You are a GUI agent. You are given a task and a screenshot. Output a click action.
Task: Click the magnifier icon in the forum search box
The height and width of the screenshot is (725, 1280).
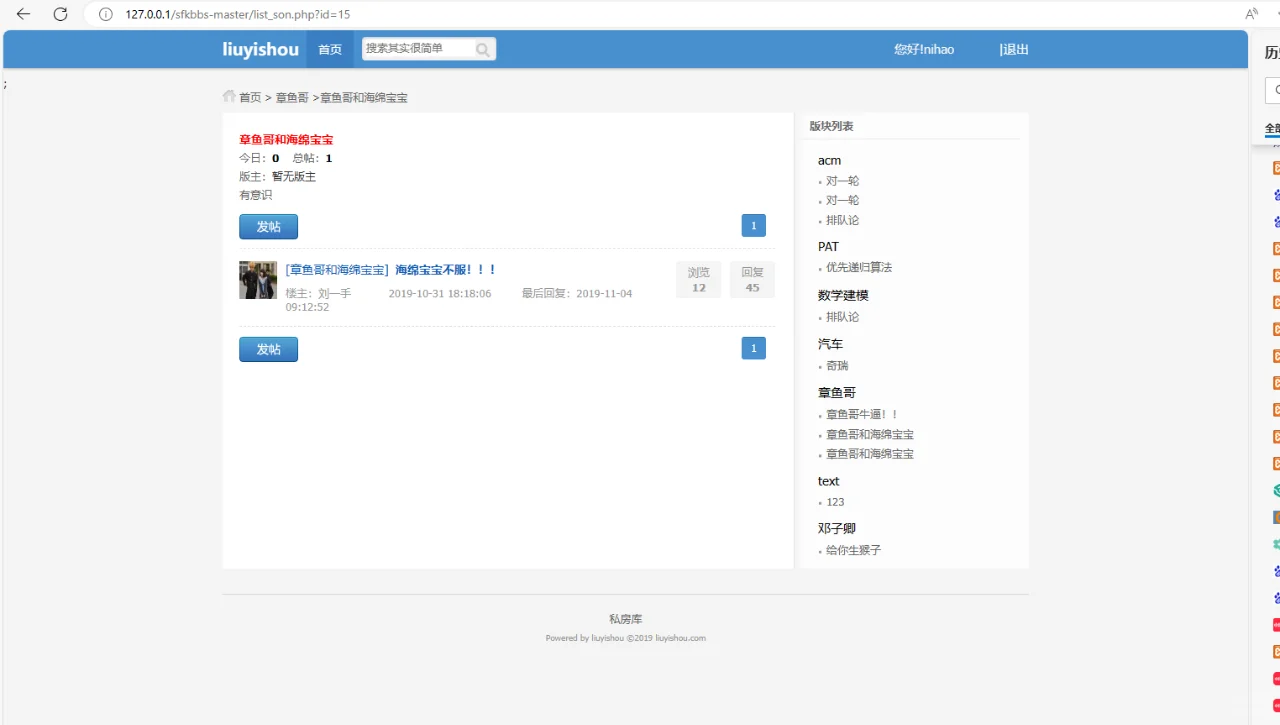pyautogui.click(x=483, y=49)
